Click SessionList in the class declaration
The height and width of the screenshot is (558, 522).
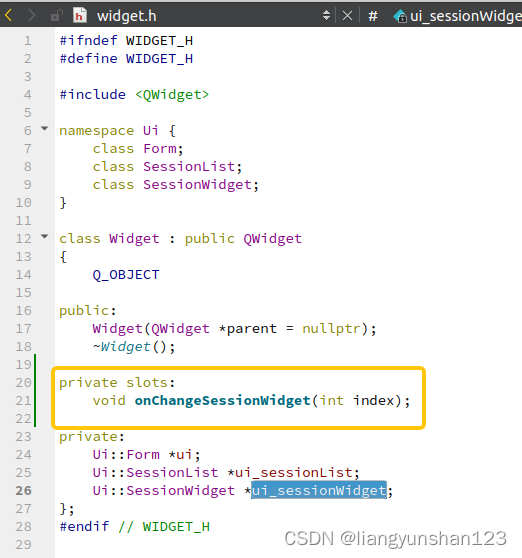point(189,167)
